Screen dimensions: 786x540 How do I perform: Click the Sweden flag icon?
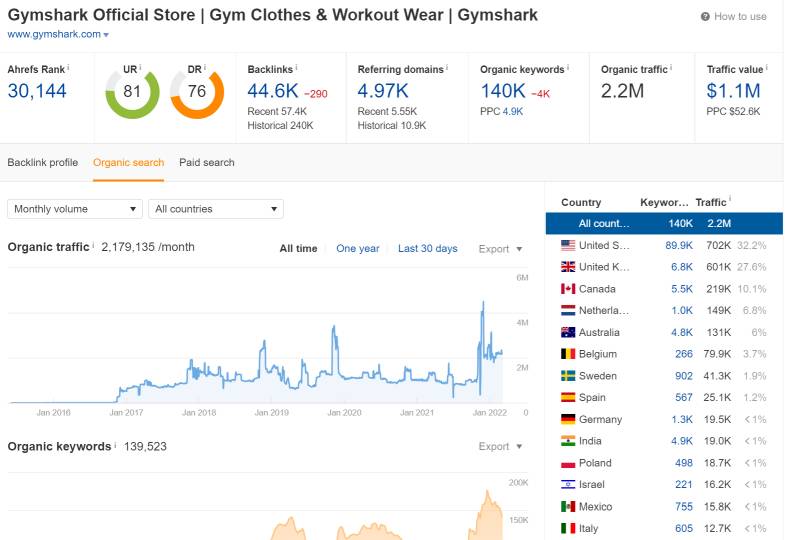[568, 376]
